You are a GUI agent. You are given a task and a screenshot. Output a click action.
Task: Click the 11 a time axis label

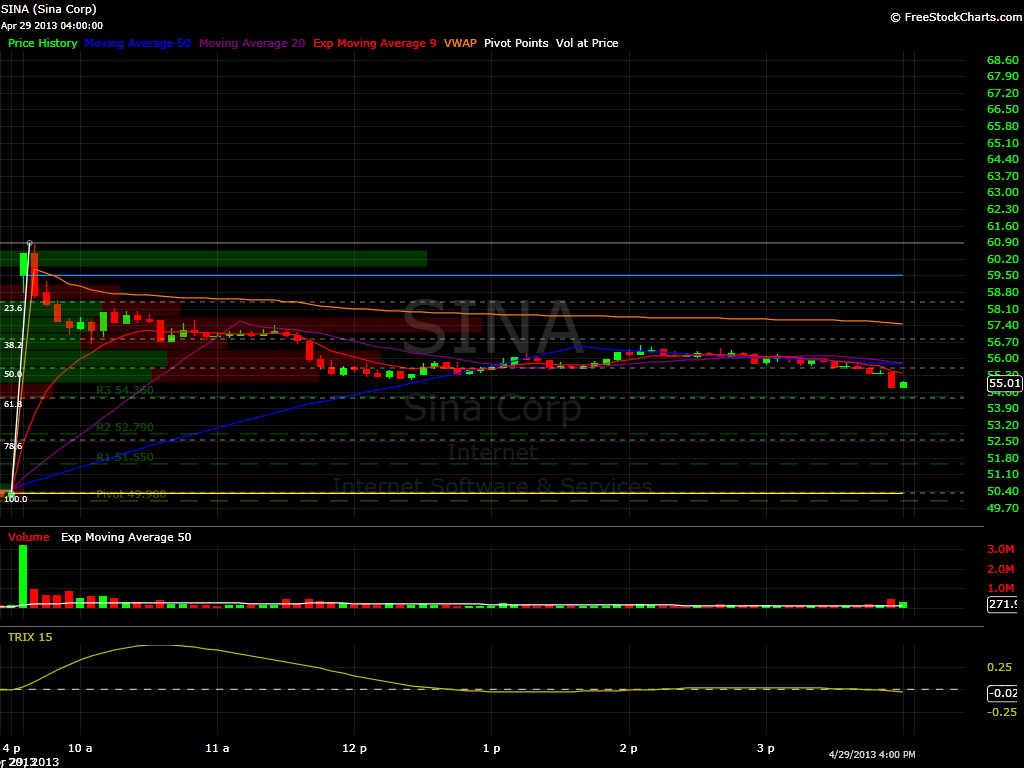(x=217, y=748)
